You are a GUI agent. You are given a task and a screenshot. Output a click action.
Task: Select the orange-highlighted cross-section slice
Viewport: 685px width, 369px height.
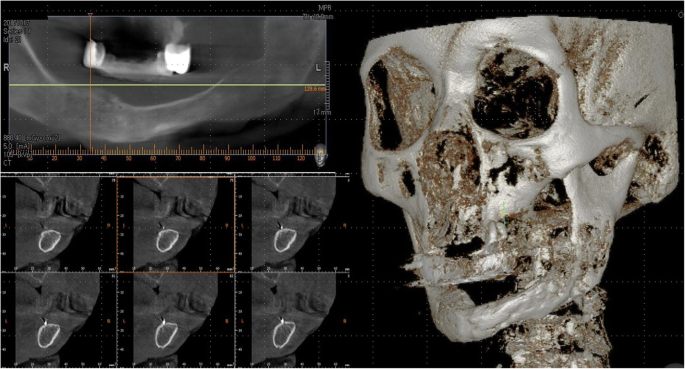[176, 224]
